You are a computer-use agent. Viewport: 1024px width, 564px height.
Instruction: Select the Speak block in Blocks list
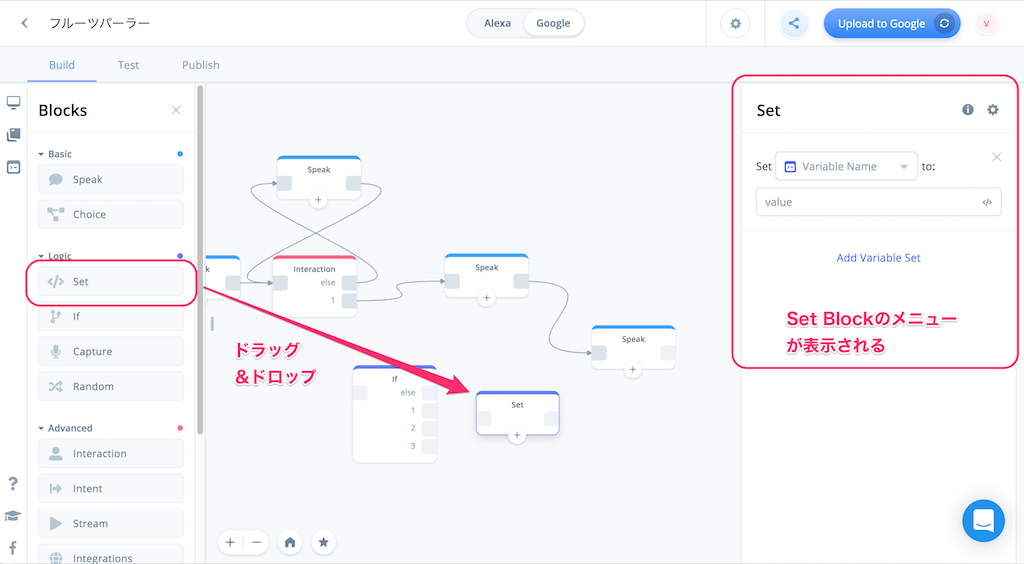(x=110, y=180)
